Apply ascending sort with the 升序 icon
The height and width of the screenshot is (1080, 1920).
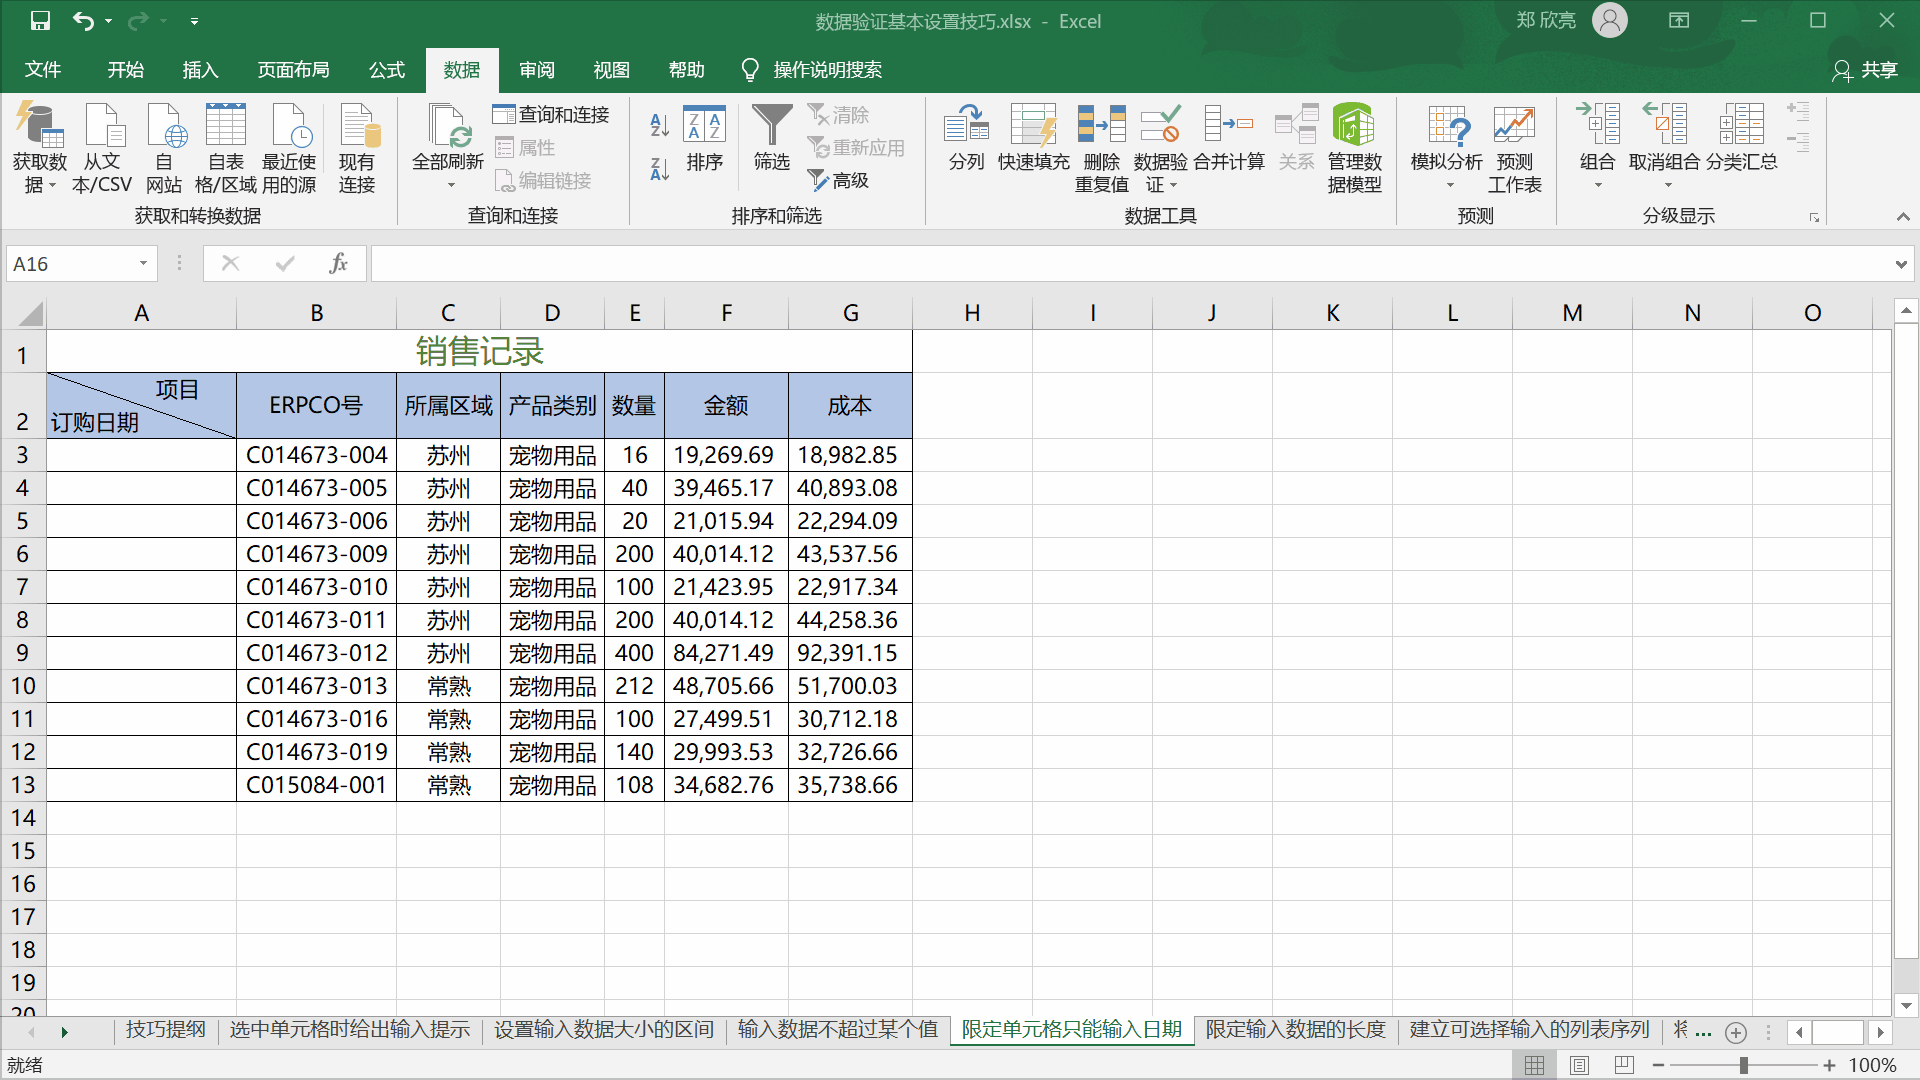click(657, 126)
